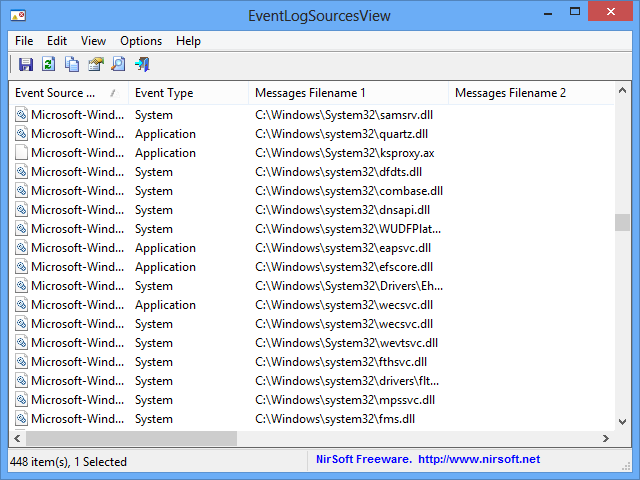Click the Find magnifier toolbar icon
The image size is (640, 480).
point(119,64)
